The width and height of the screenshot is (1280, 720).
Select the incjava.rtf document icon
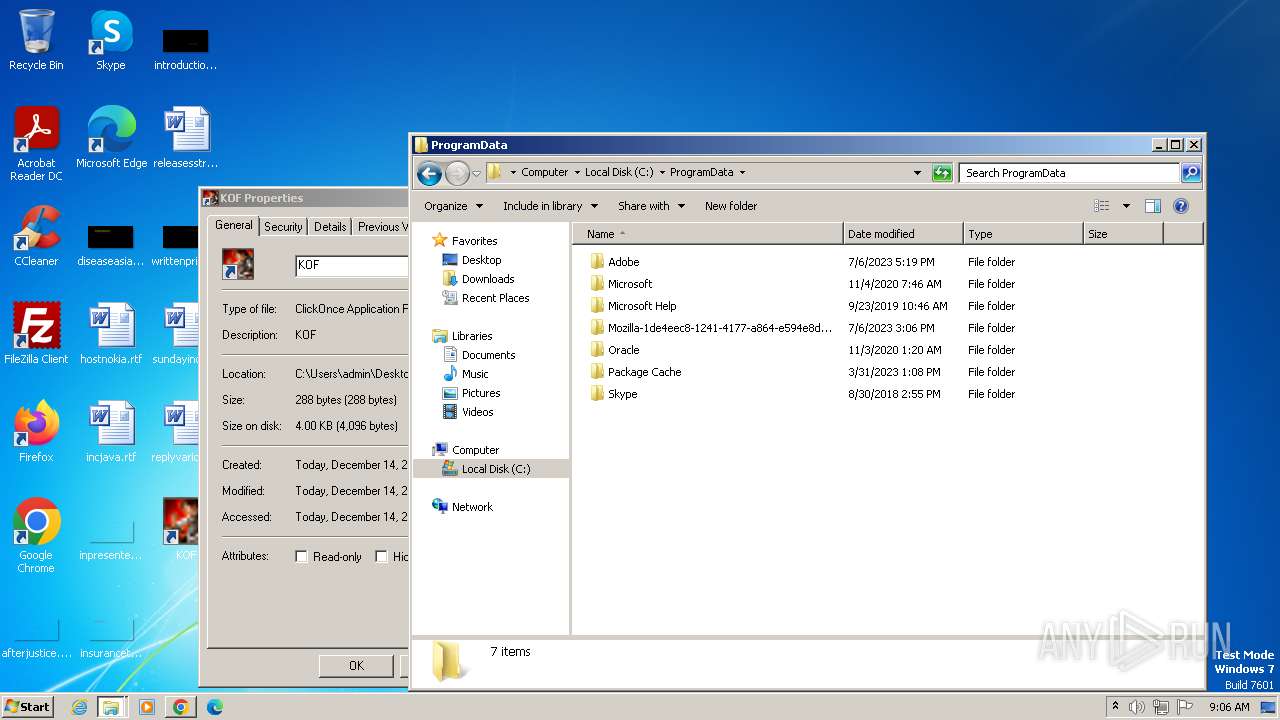click(x=111, y=432)
